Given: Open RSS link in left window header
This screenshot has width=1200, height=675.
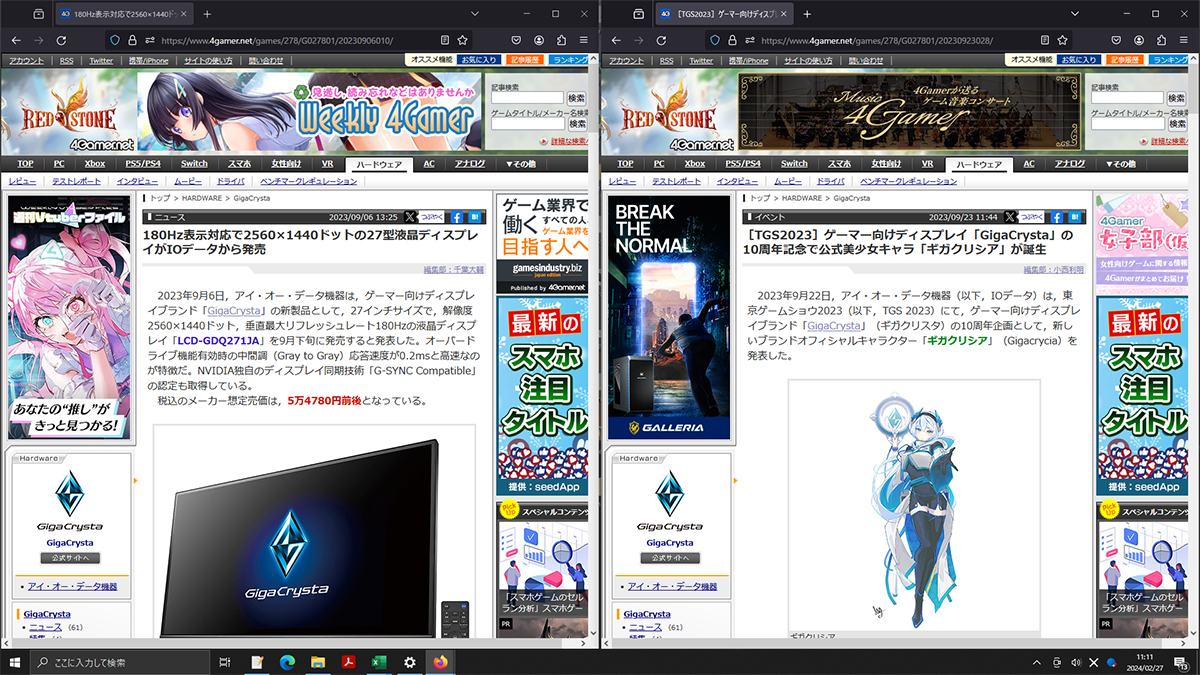Looking at the screenshot, I should tap(67, 60).
